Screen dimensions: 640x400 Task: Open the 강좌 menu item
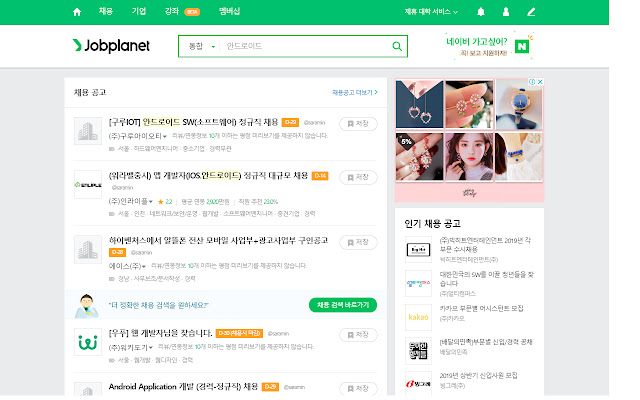point(172,11)
